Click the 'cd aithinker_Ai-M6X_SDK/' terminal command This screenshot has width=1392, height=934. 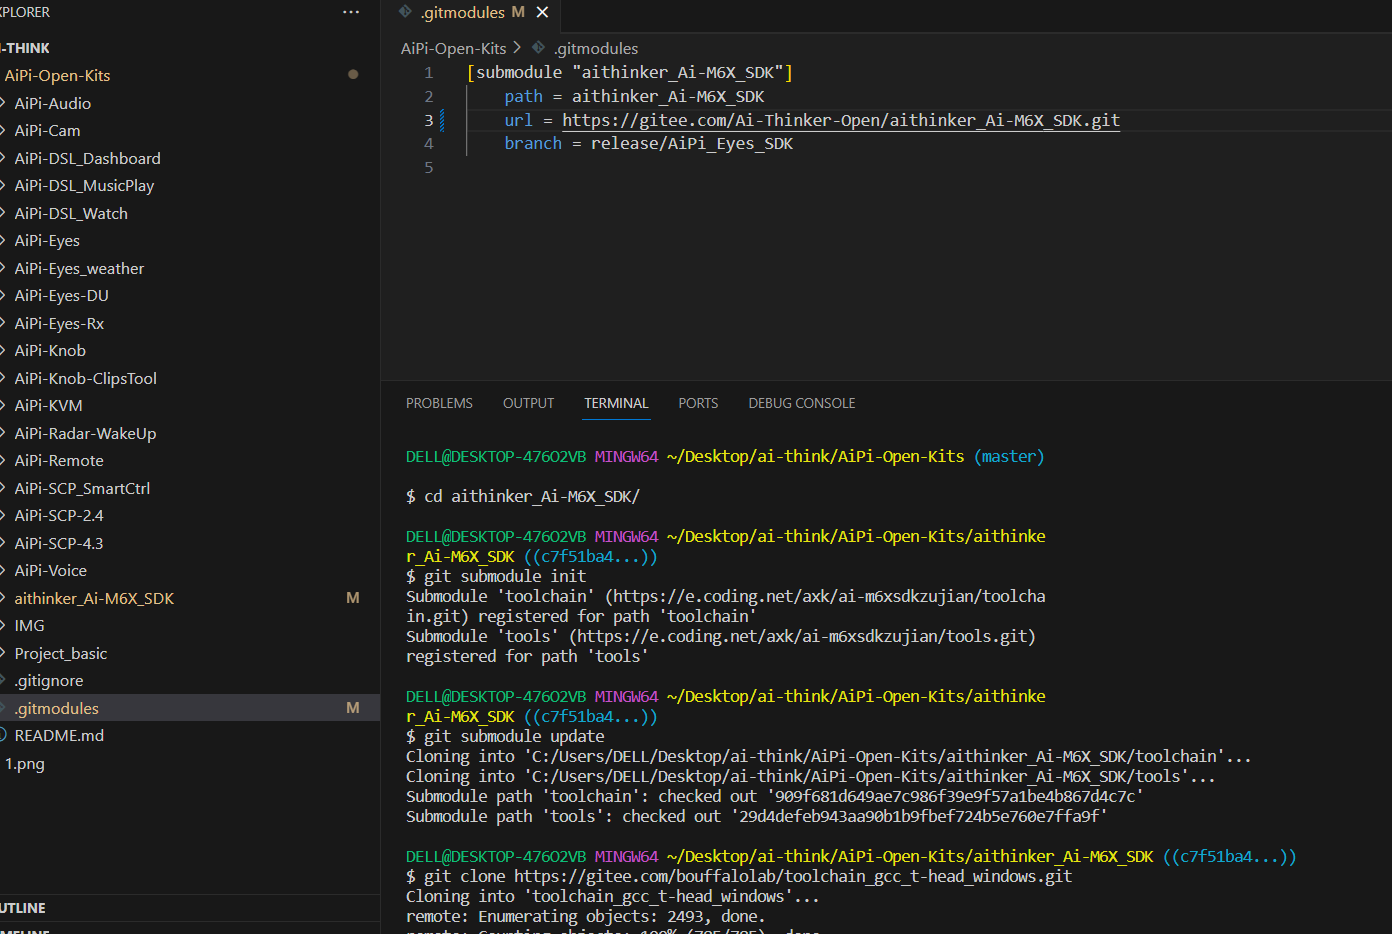(x=532, y=496)
